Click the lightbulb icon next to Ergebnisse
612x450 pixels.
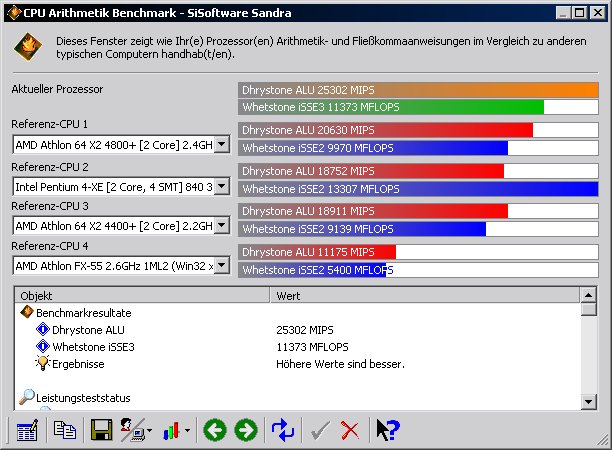click(43, 363)
